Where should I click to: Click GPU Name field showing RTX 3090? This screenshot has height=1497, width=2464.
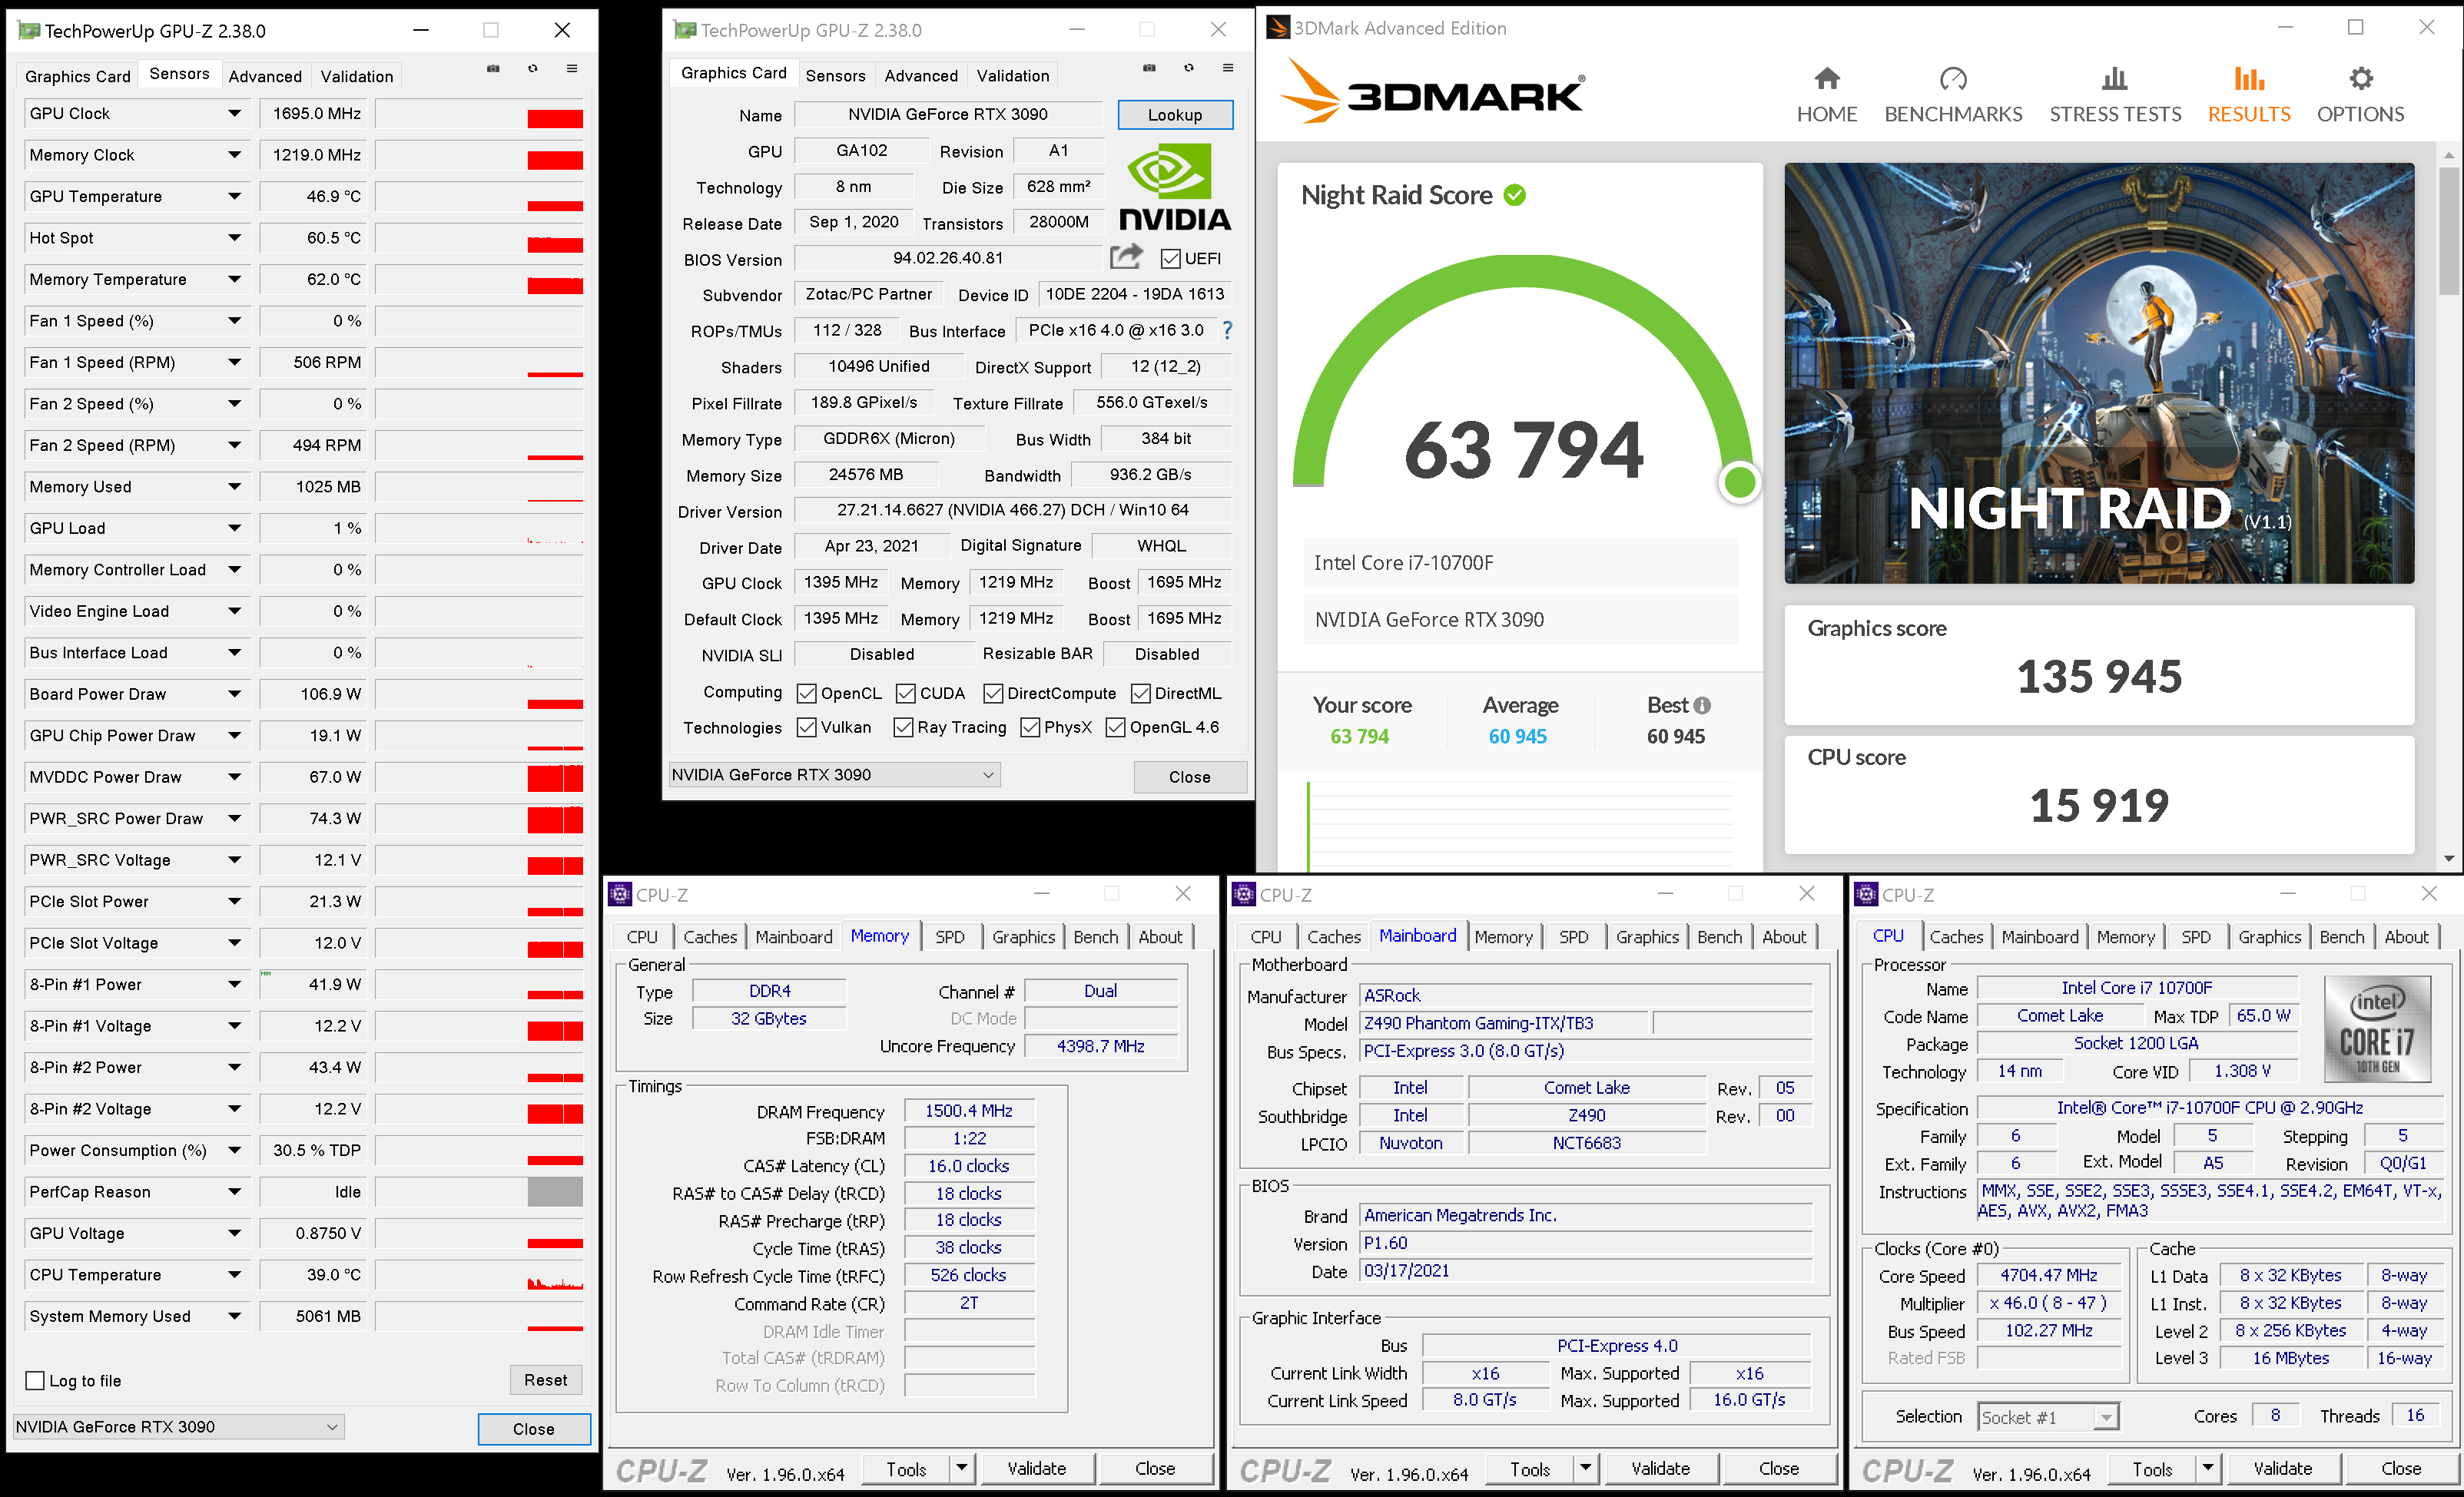tap(948, 114)
